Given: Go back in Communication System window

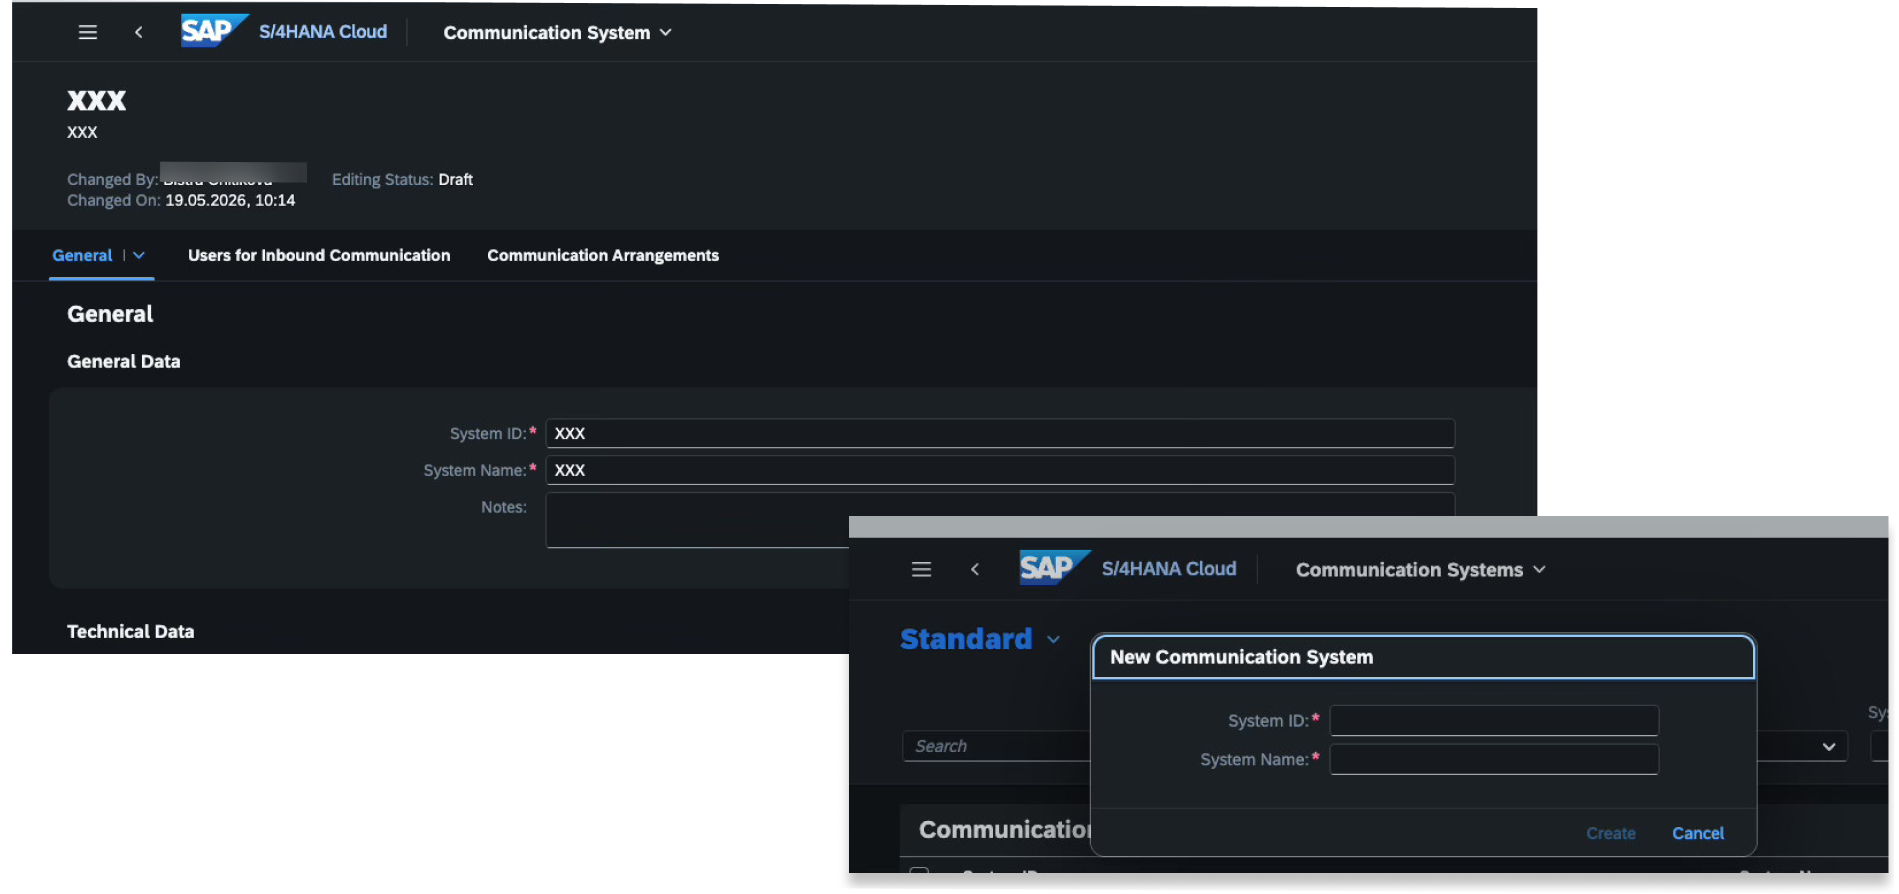Looking at the screenshot, I should pyautogui.click(x=139, y=32).
